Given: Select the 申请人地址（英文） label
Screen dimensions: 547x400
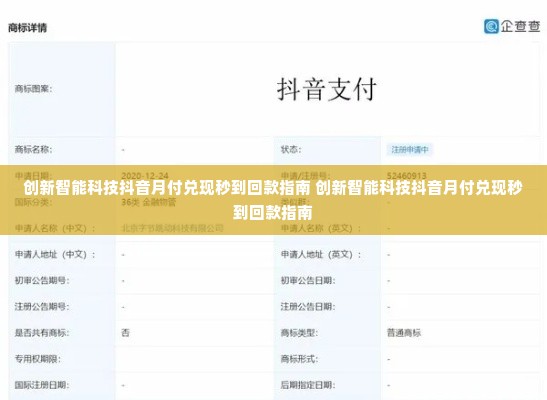Looking at the screenshot, I should 321,255.
